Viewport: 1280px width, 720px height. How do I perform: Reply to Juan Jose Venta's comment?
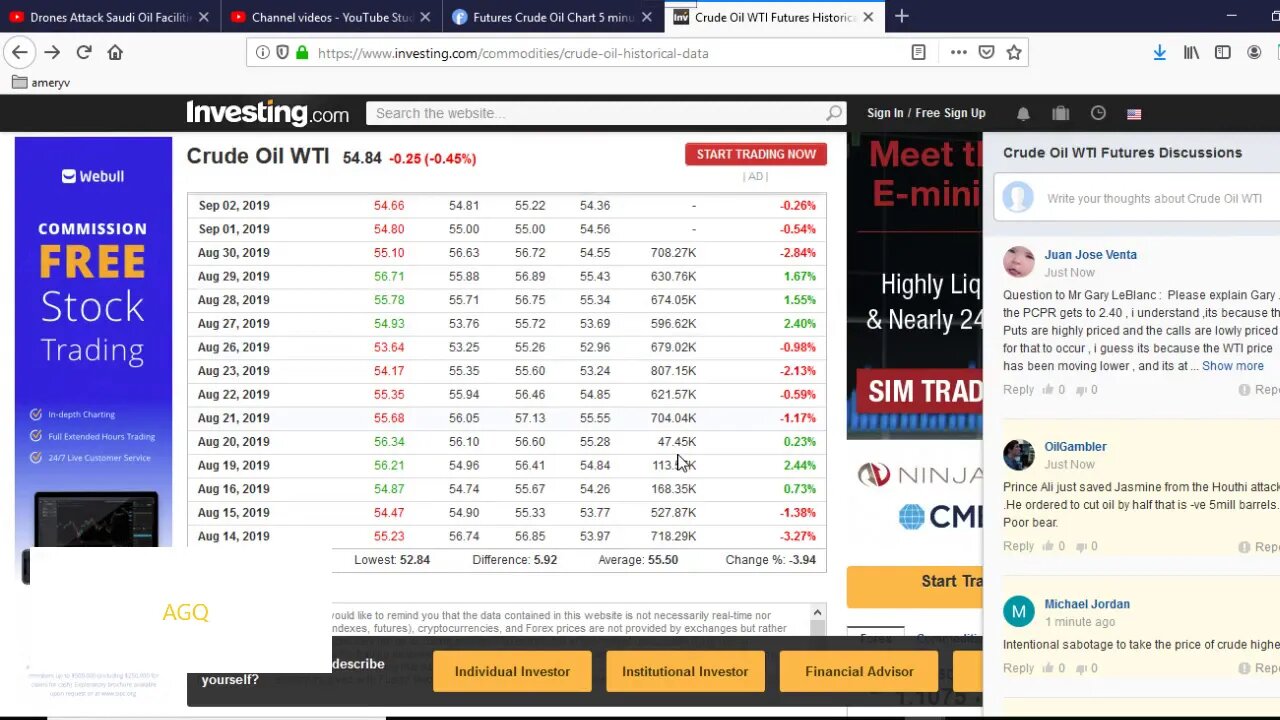(1018, 390)
